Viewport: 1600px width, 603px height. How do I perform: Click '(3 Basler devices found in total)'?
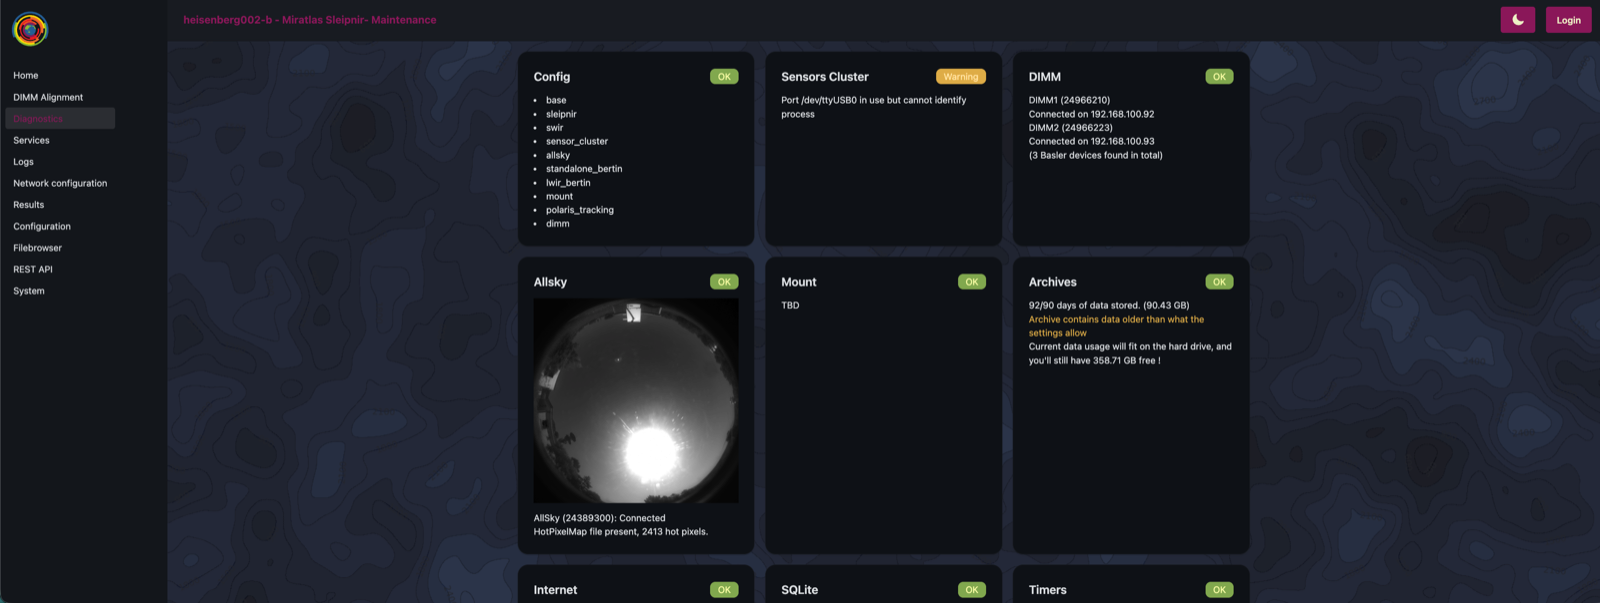coord(1096,155)
